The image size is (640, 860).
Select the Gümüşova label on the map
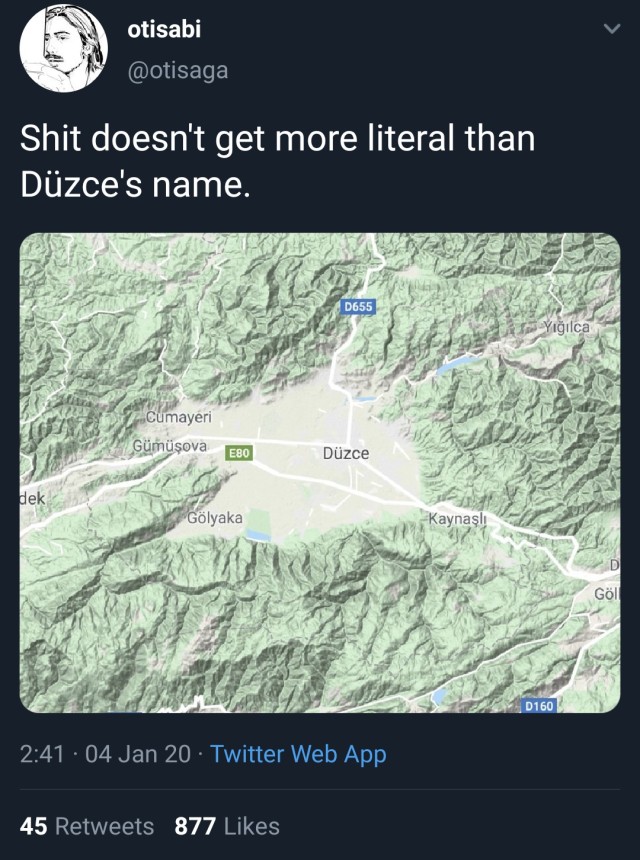170,446
